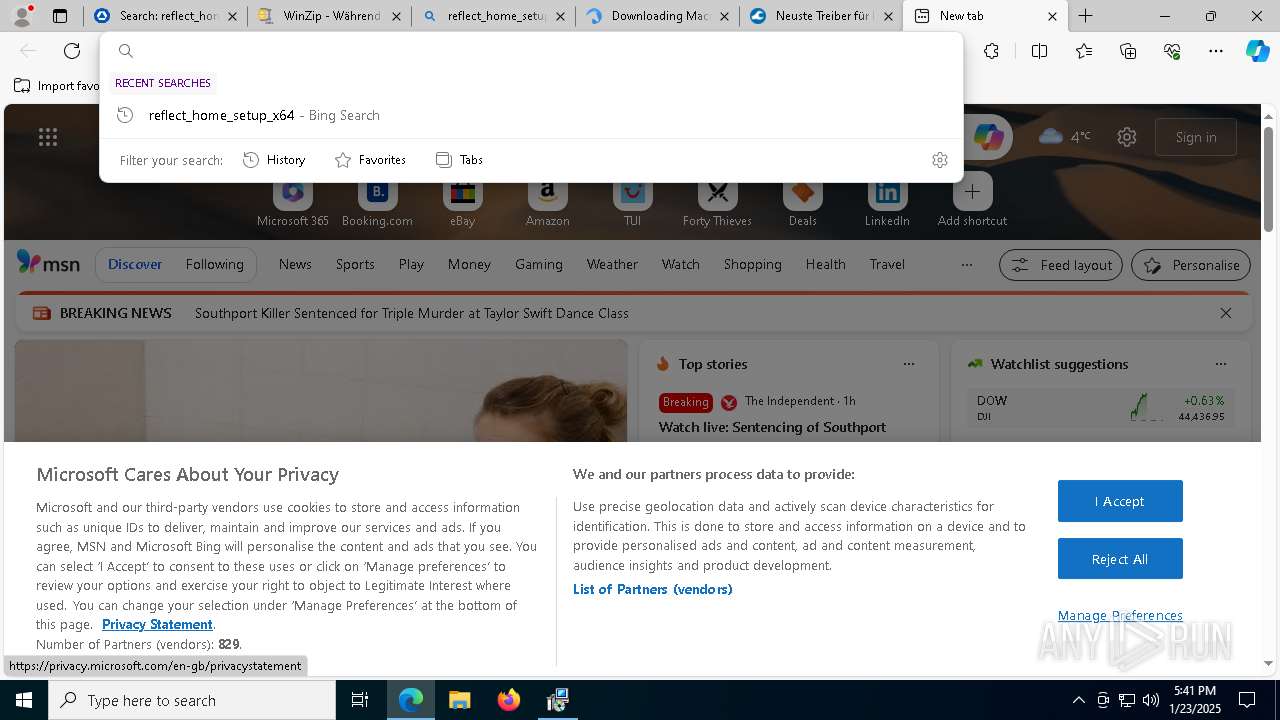Open the weather widget showing 4°C
The width and height of the screenshot is (1280, 720).
[1065, 137]
